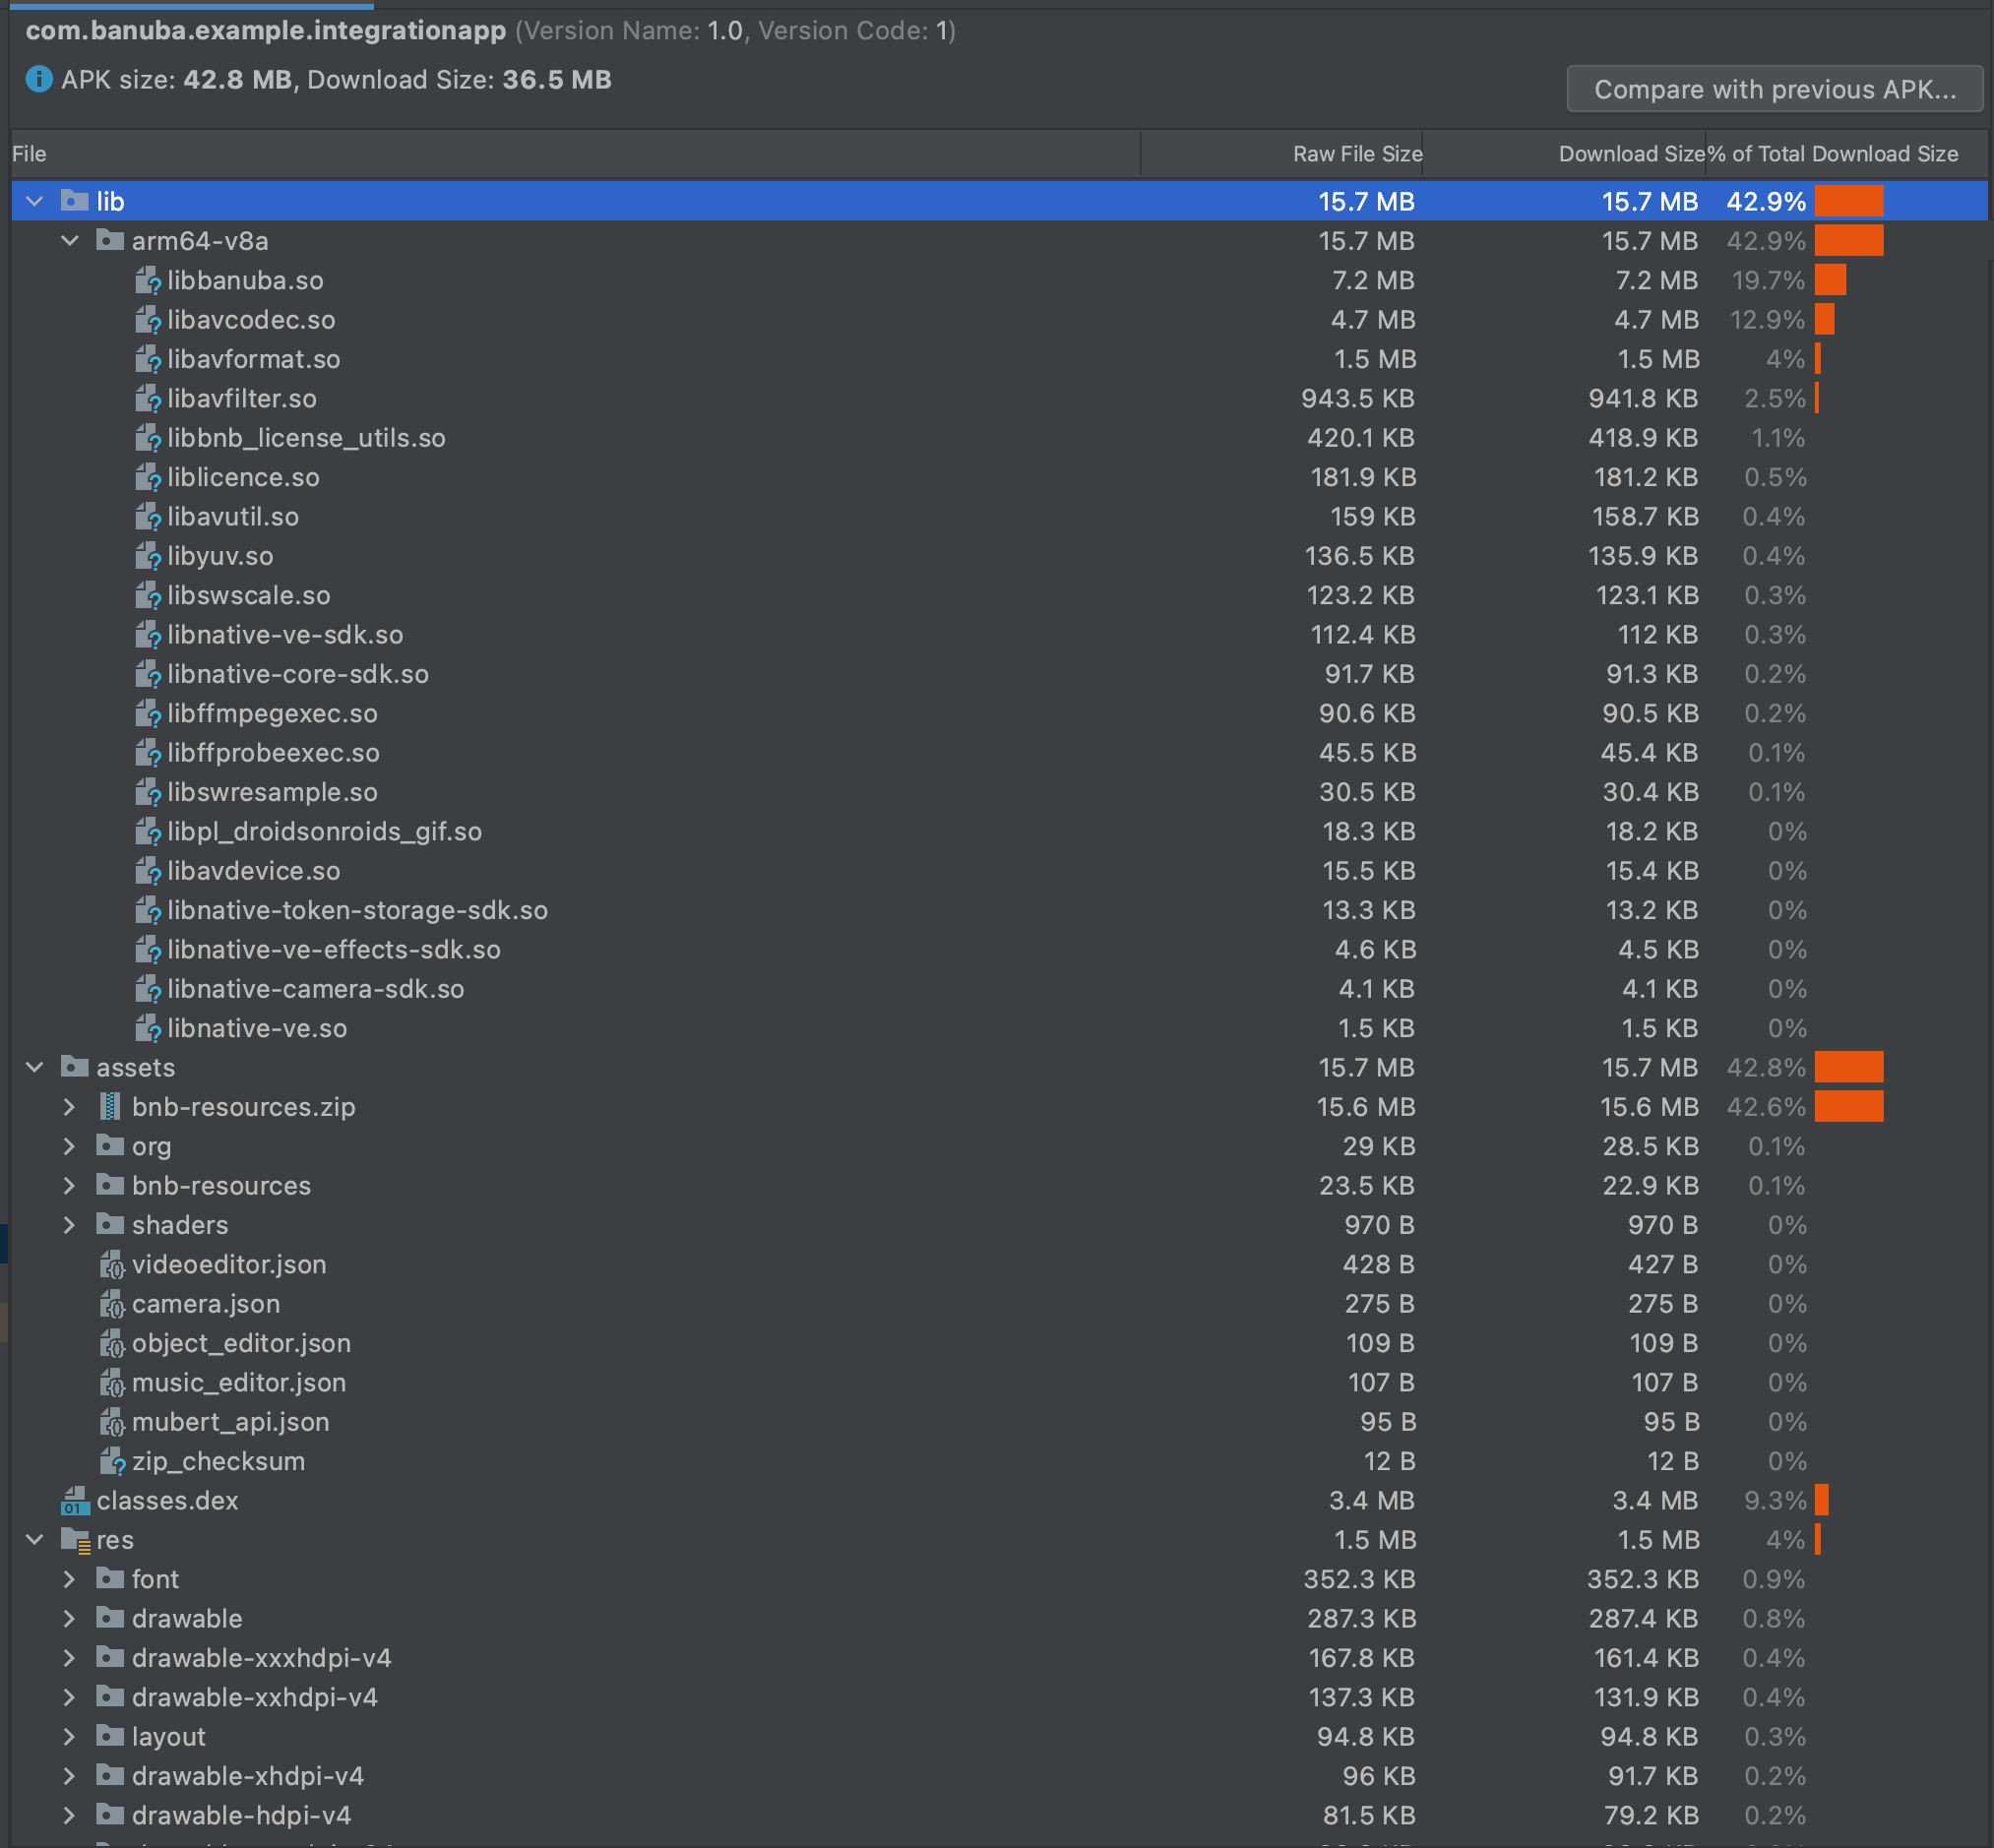1994x1848 pixels.
Task: Click the Download Size column header
Action: point(1564,154)
